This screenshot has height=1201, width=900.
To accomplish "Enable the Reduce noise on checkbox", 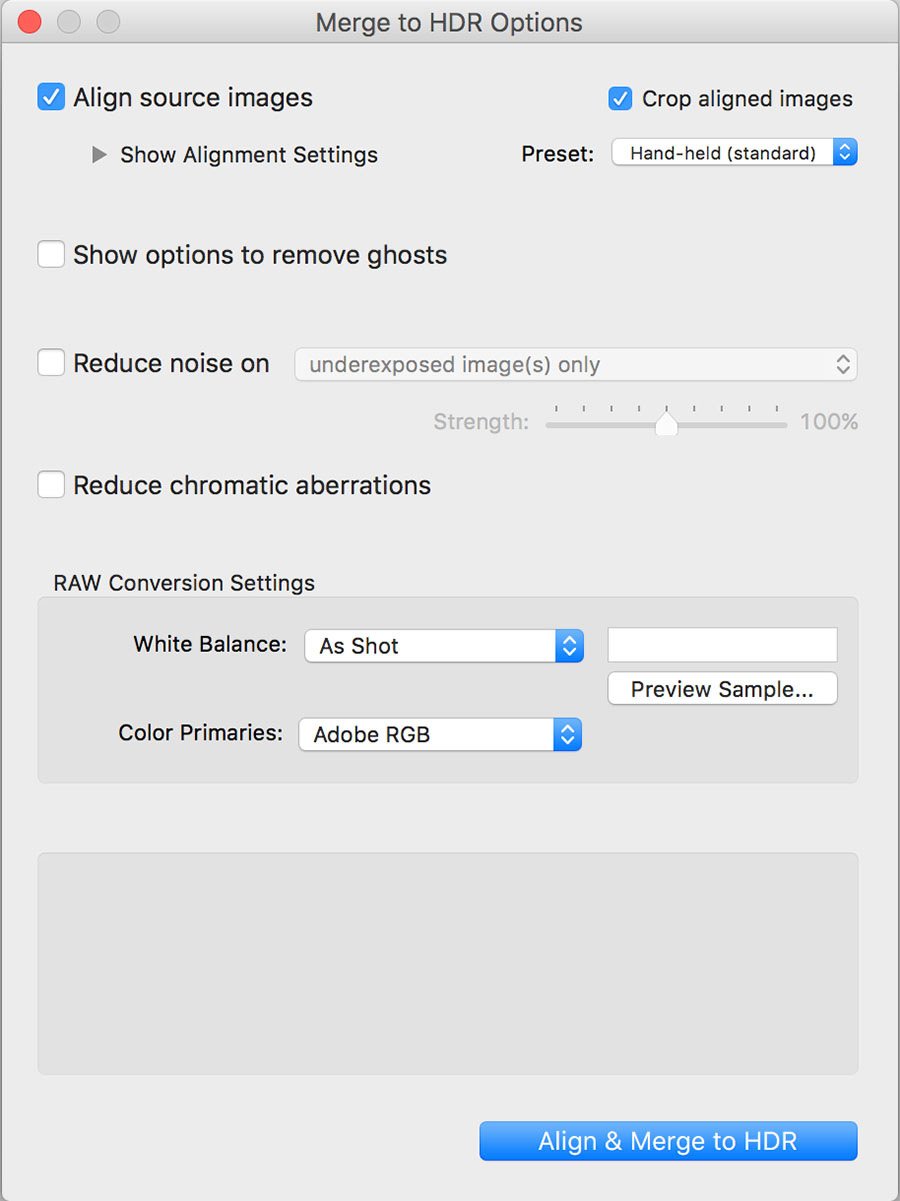I will 50,362.
